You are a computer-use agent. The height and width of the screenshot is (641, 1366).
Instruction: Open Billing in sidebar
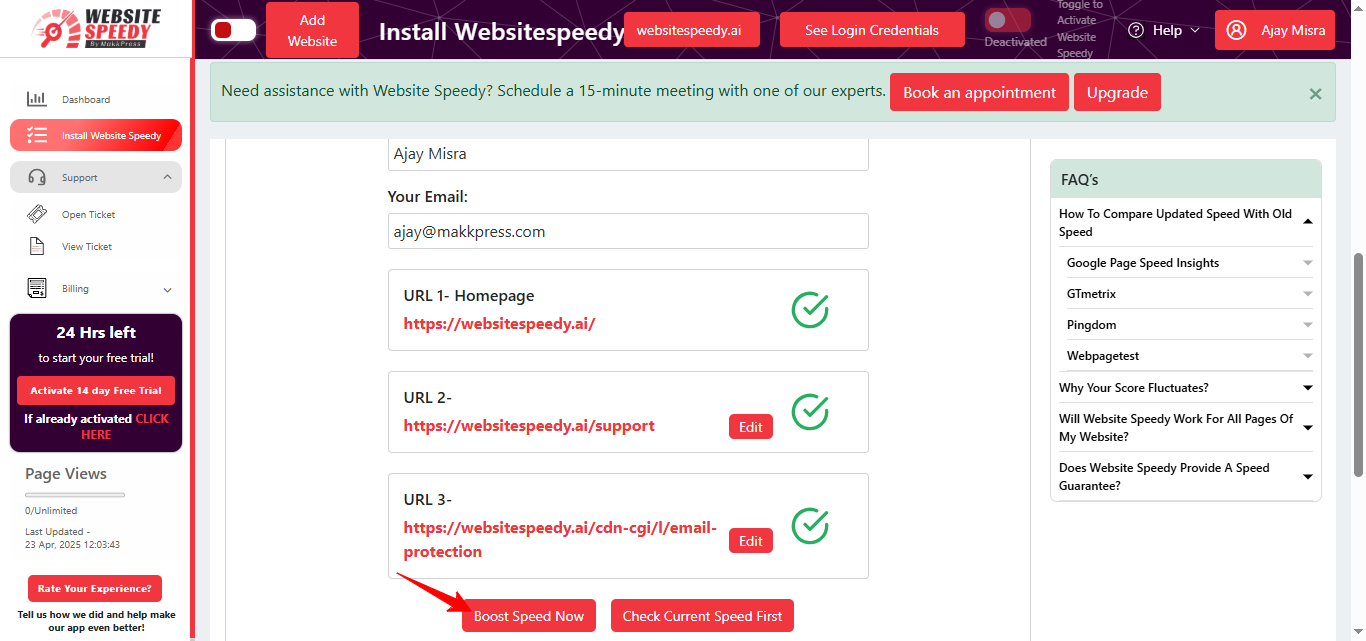96,288
